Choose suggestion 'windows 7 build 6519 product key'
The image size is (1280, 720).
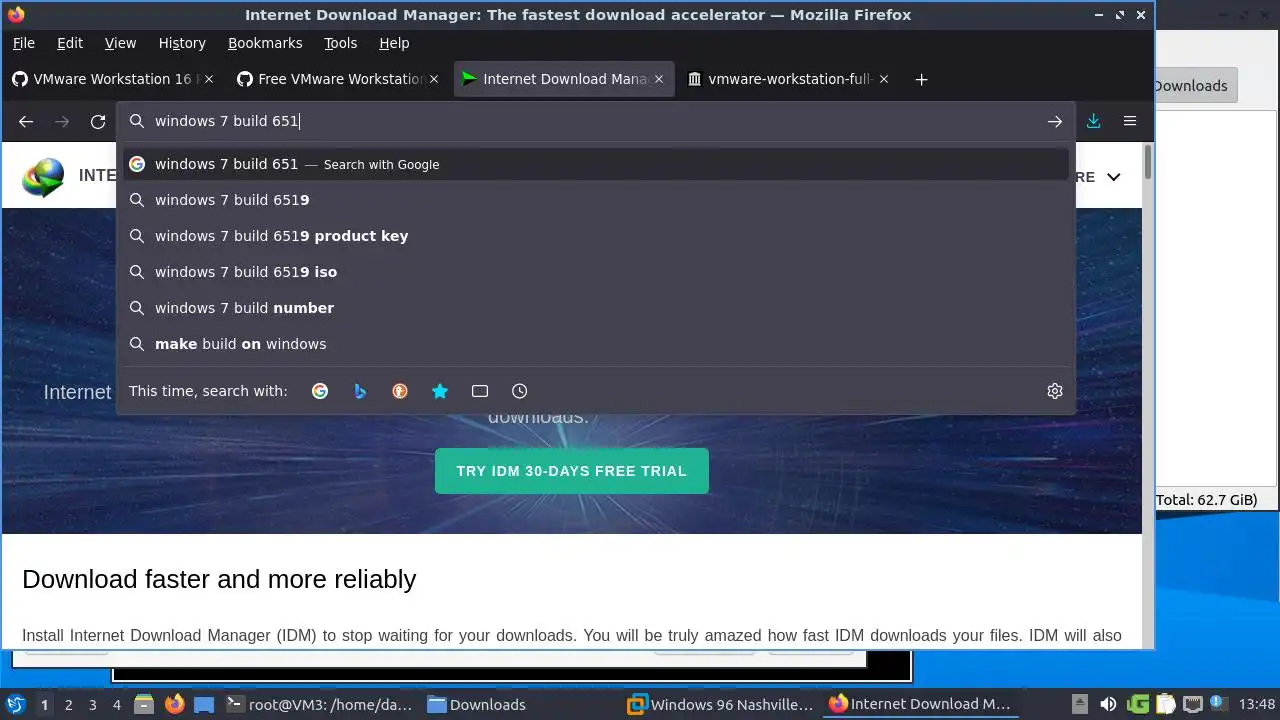click(x=596, y=236)
